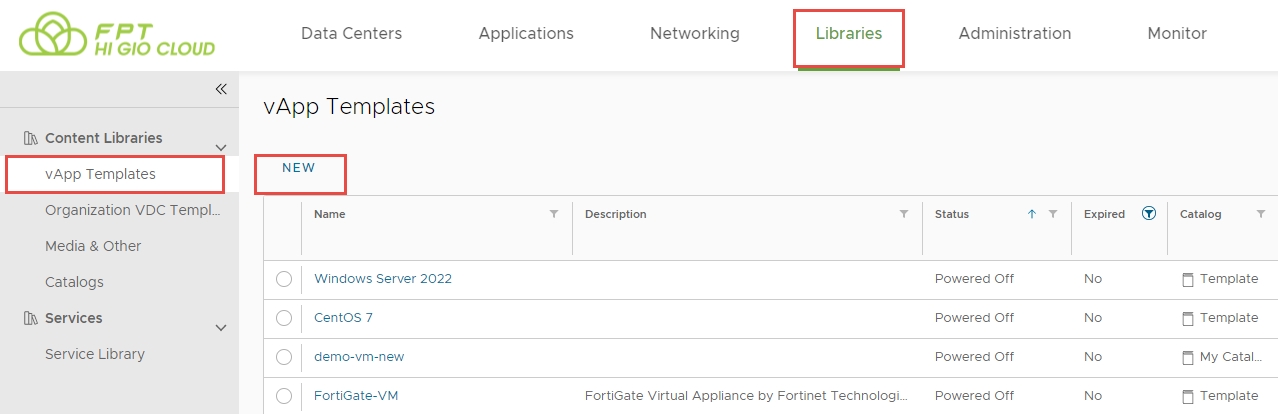Click the Name column filter icon

[x=554, y=214]
